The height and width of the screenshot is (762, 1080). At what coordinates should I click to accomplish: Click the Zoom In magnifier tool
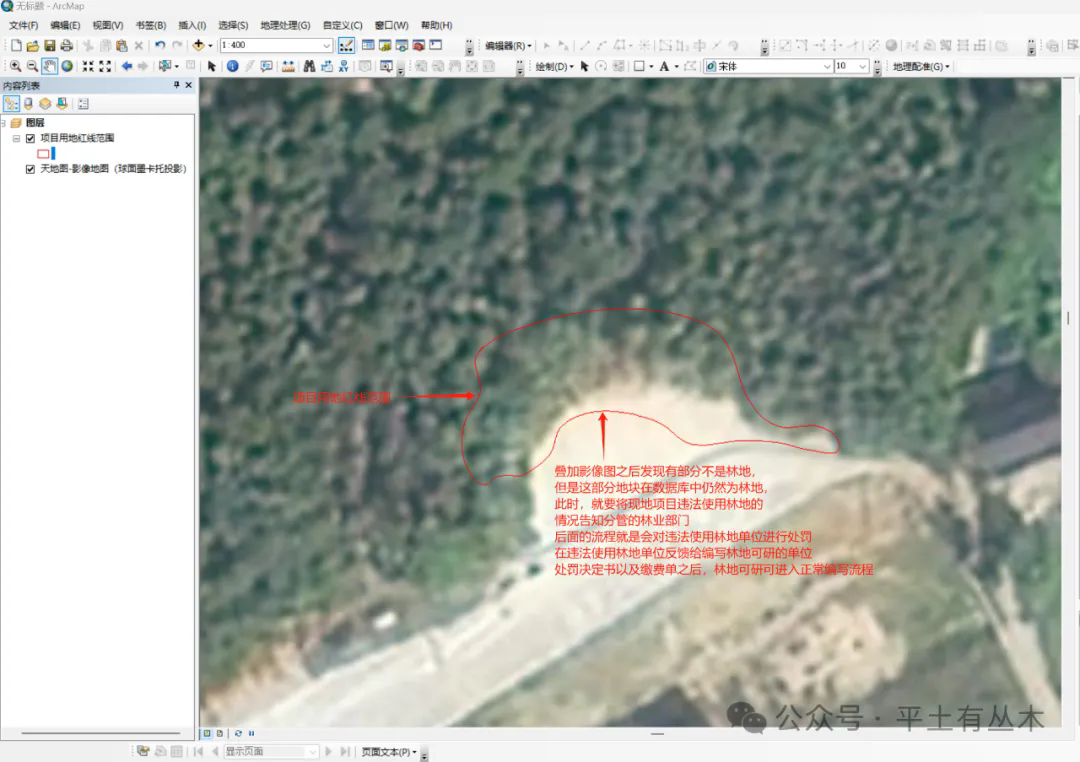(x=15, y=66)
